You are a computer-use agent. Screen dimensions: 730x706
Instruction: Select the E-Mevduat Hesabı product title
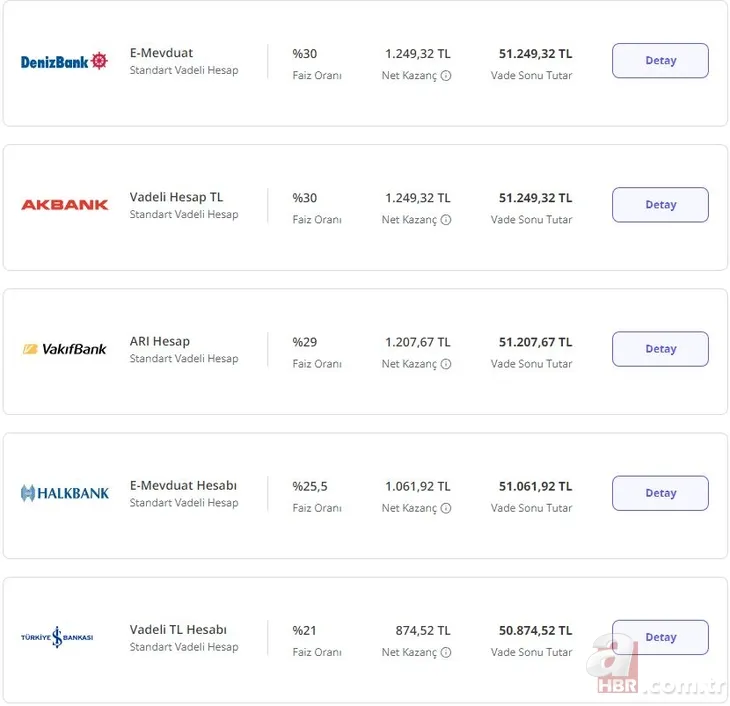pos(183,485)
